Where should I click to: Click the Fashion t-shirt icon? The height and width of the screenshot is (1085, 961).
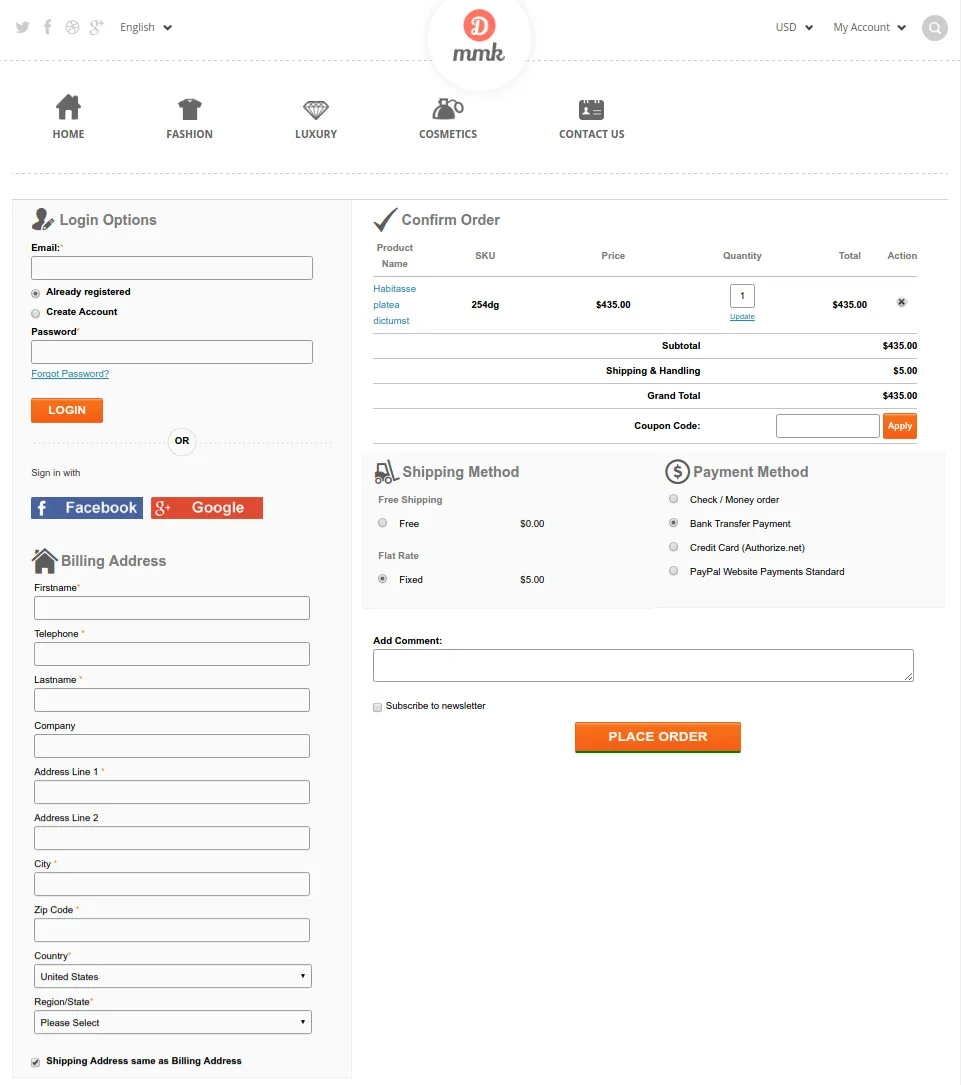[x=190, y=109]
